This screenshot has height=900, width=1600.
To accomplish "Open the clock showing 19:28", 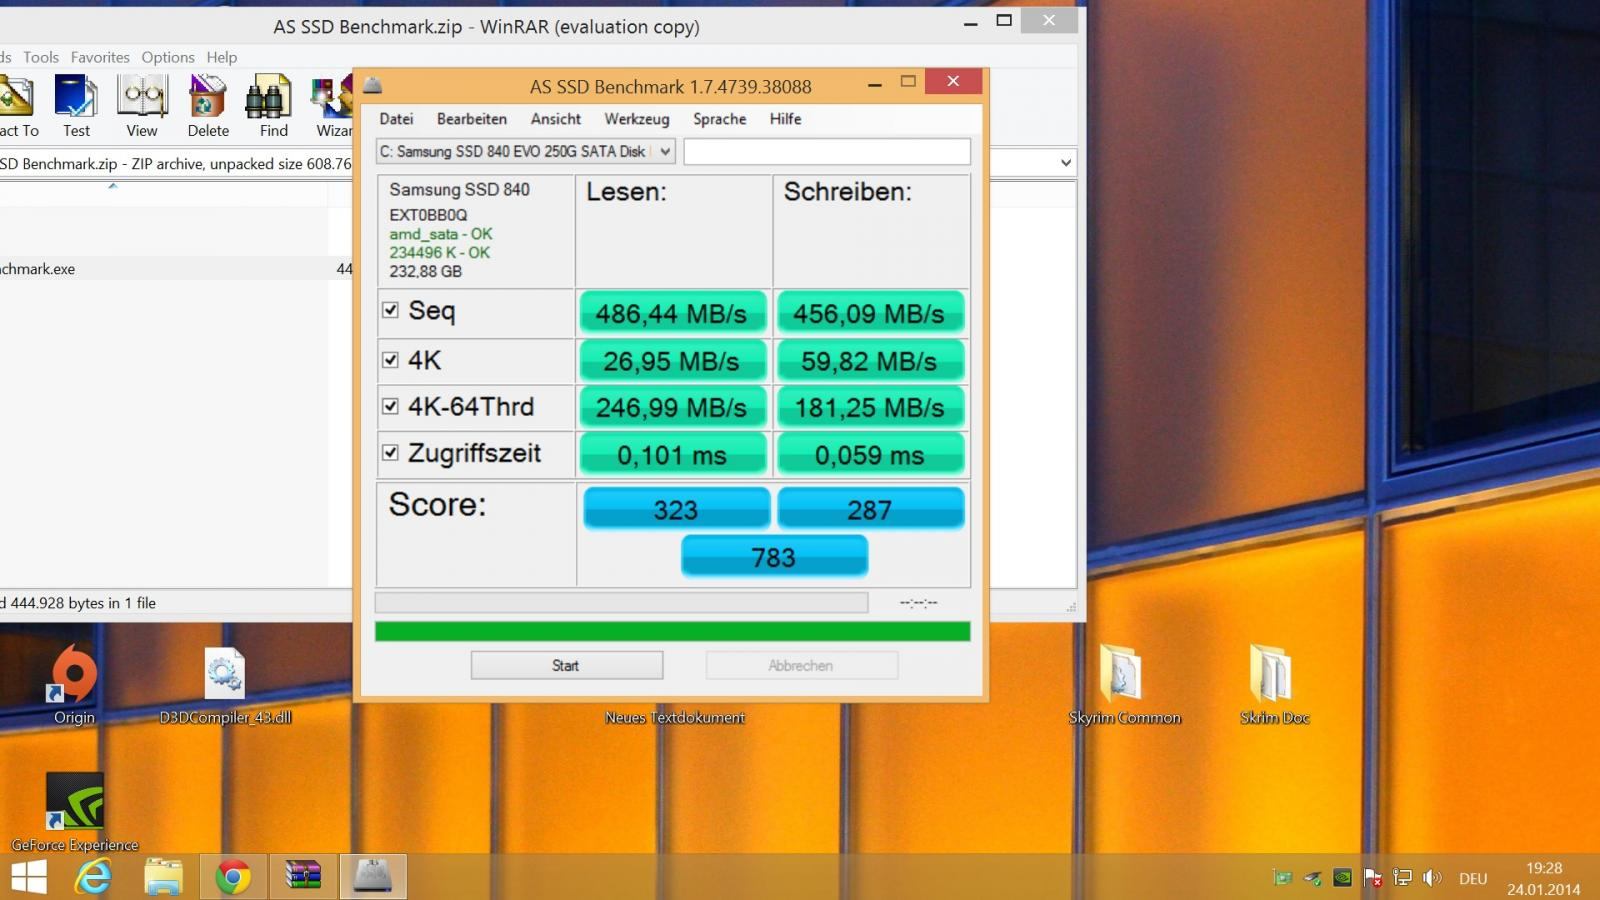I will (1544, 878).
